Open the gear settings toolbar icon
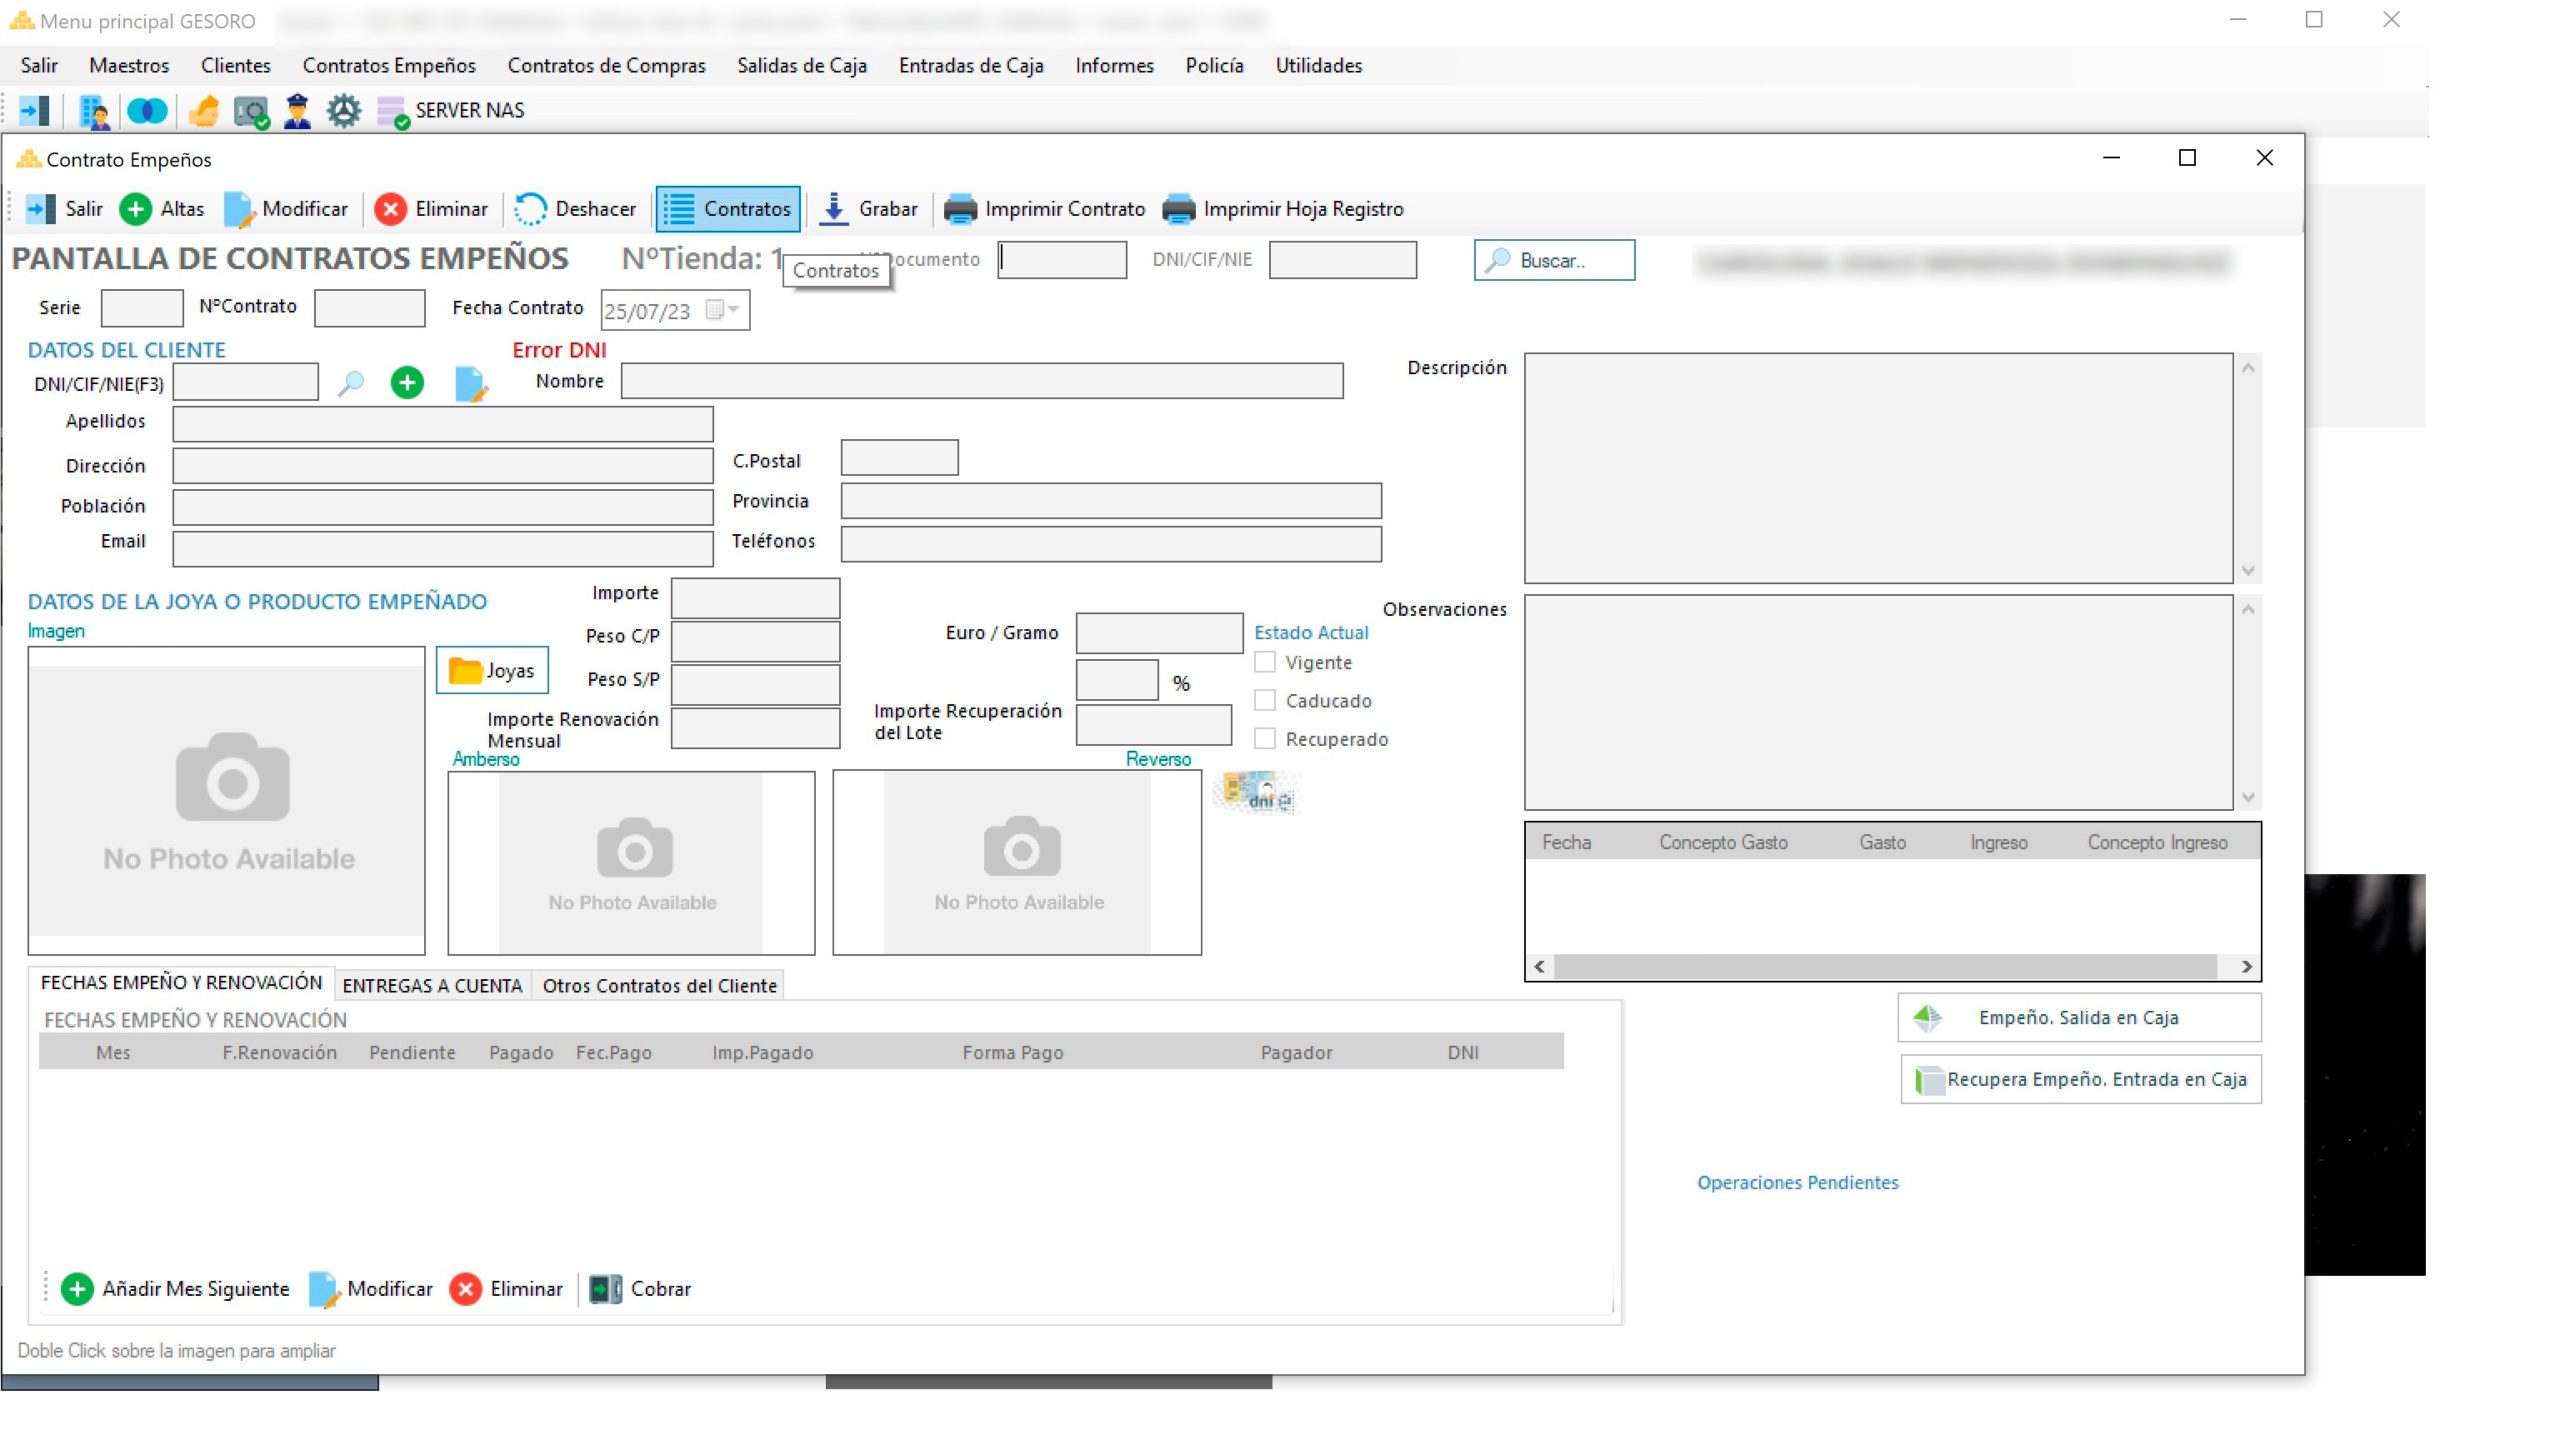 point(344,110)
